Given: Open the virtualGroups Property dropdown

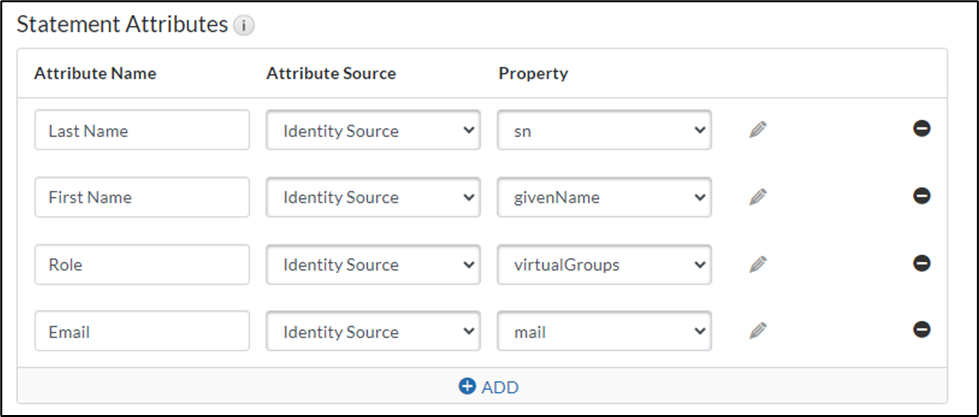Looking at the screenshot, I should tap(604, 264).
